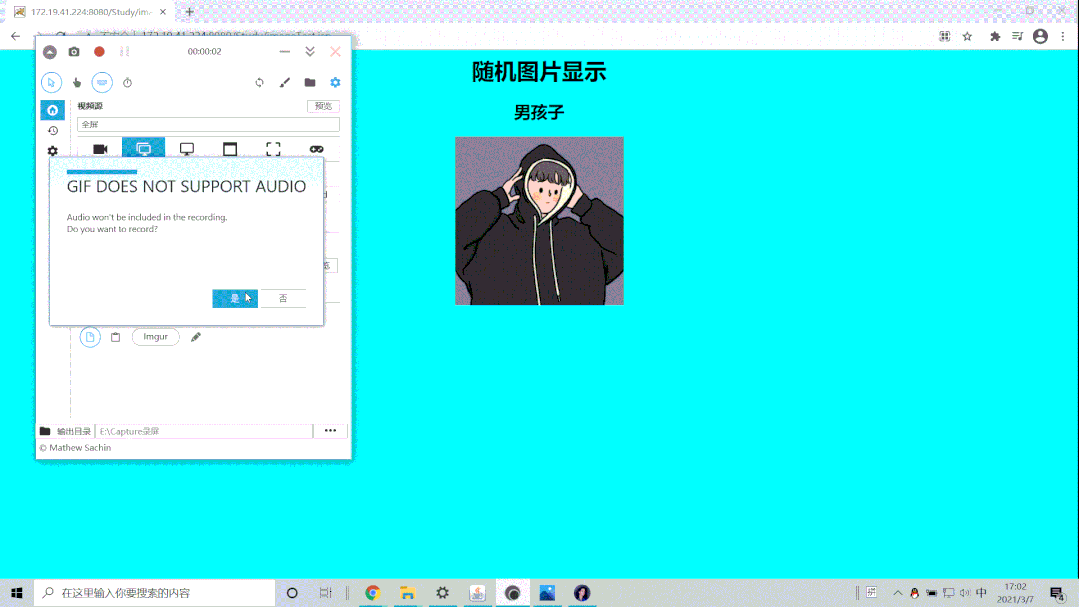Select webcam-only video source
The image size is (1079, 607).
point(100,149)
